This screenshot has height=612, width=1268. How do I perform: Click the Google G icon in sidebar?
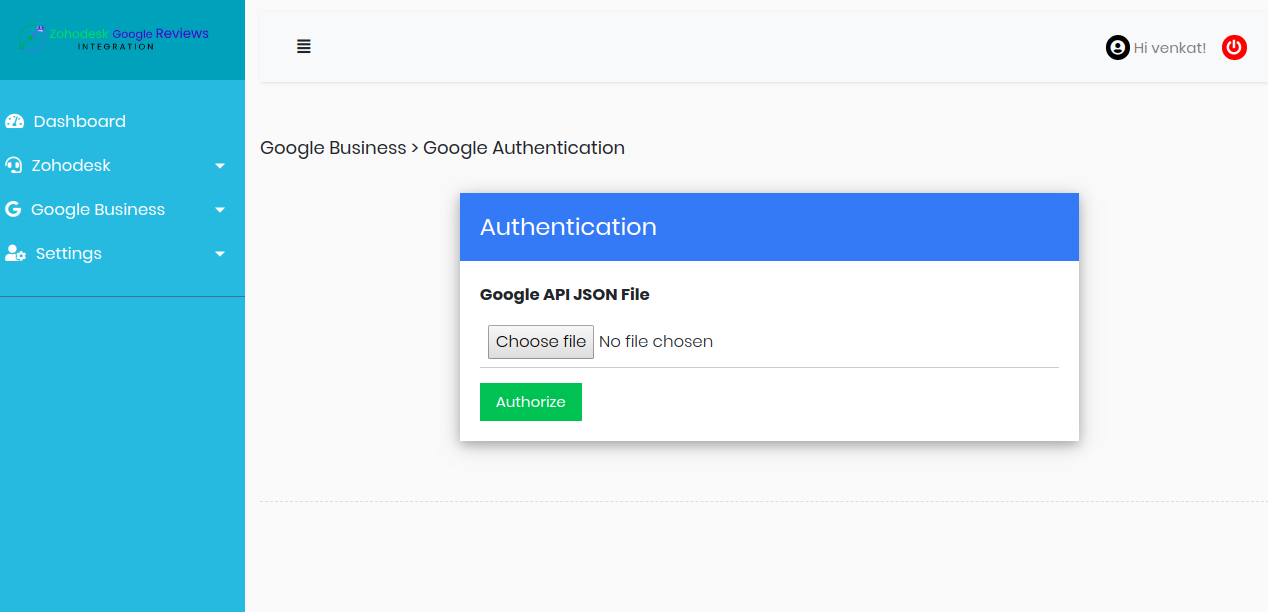[x=13, y=209]
